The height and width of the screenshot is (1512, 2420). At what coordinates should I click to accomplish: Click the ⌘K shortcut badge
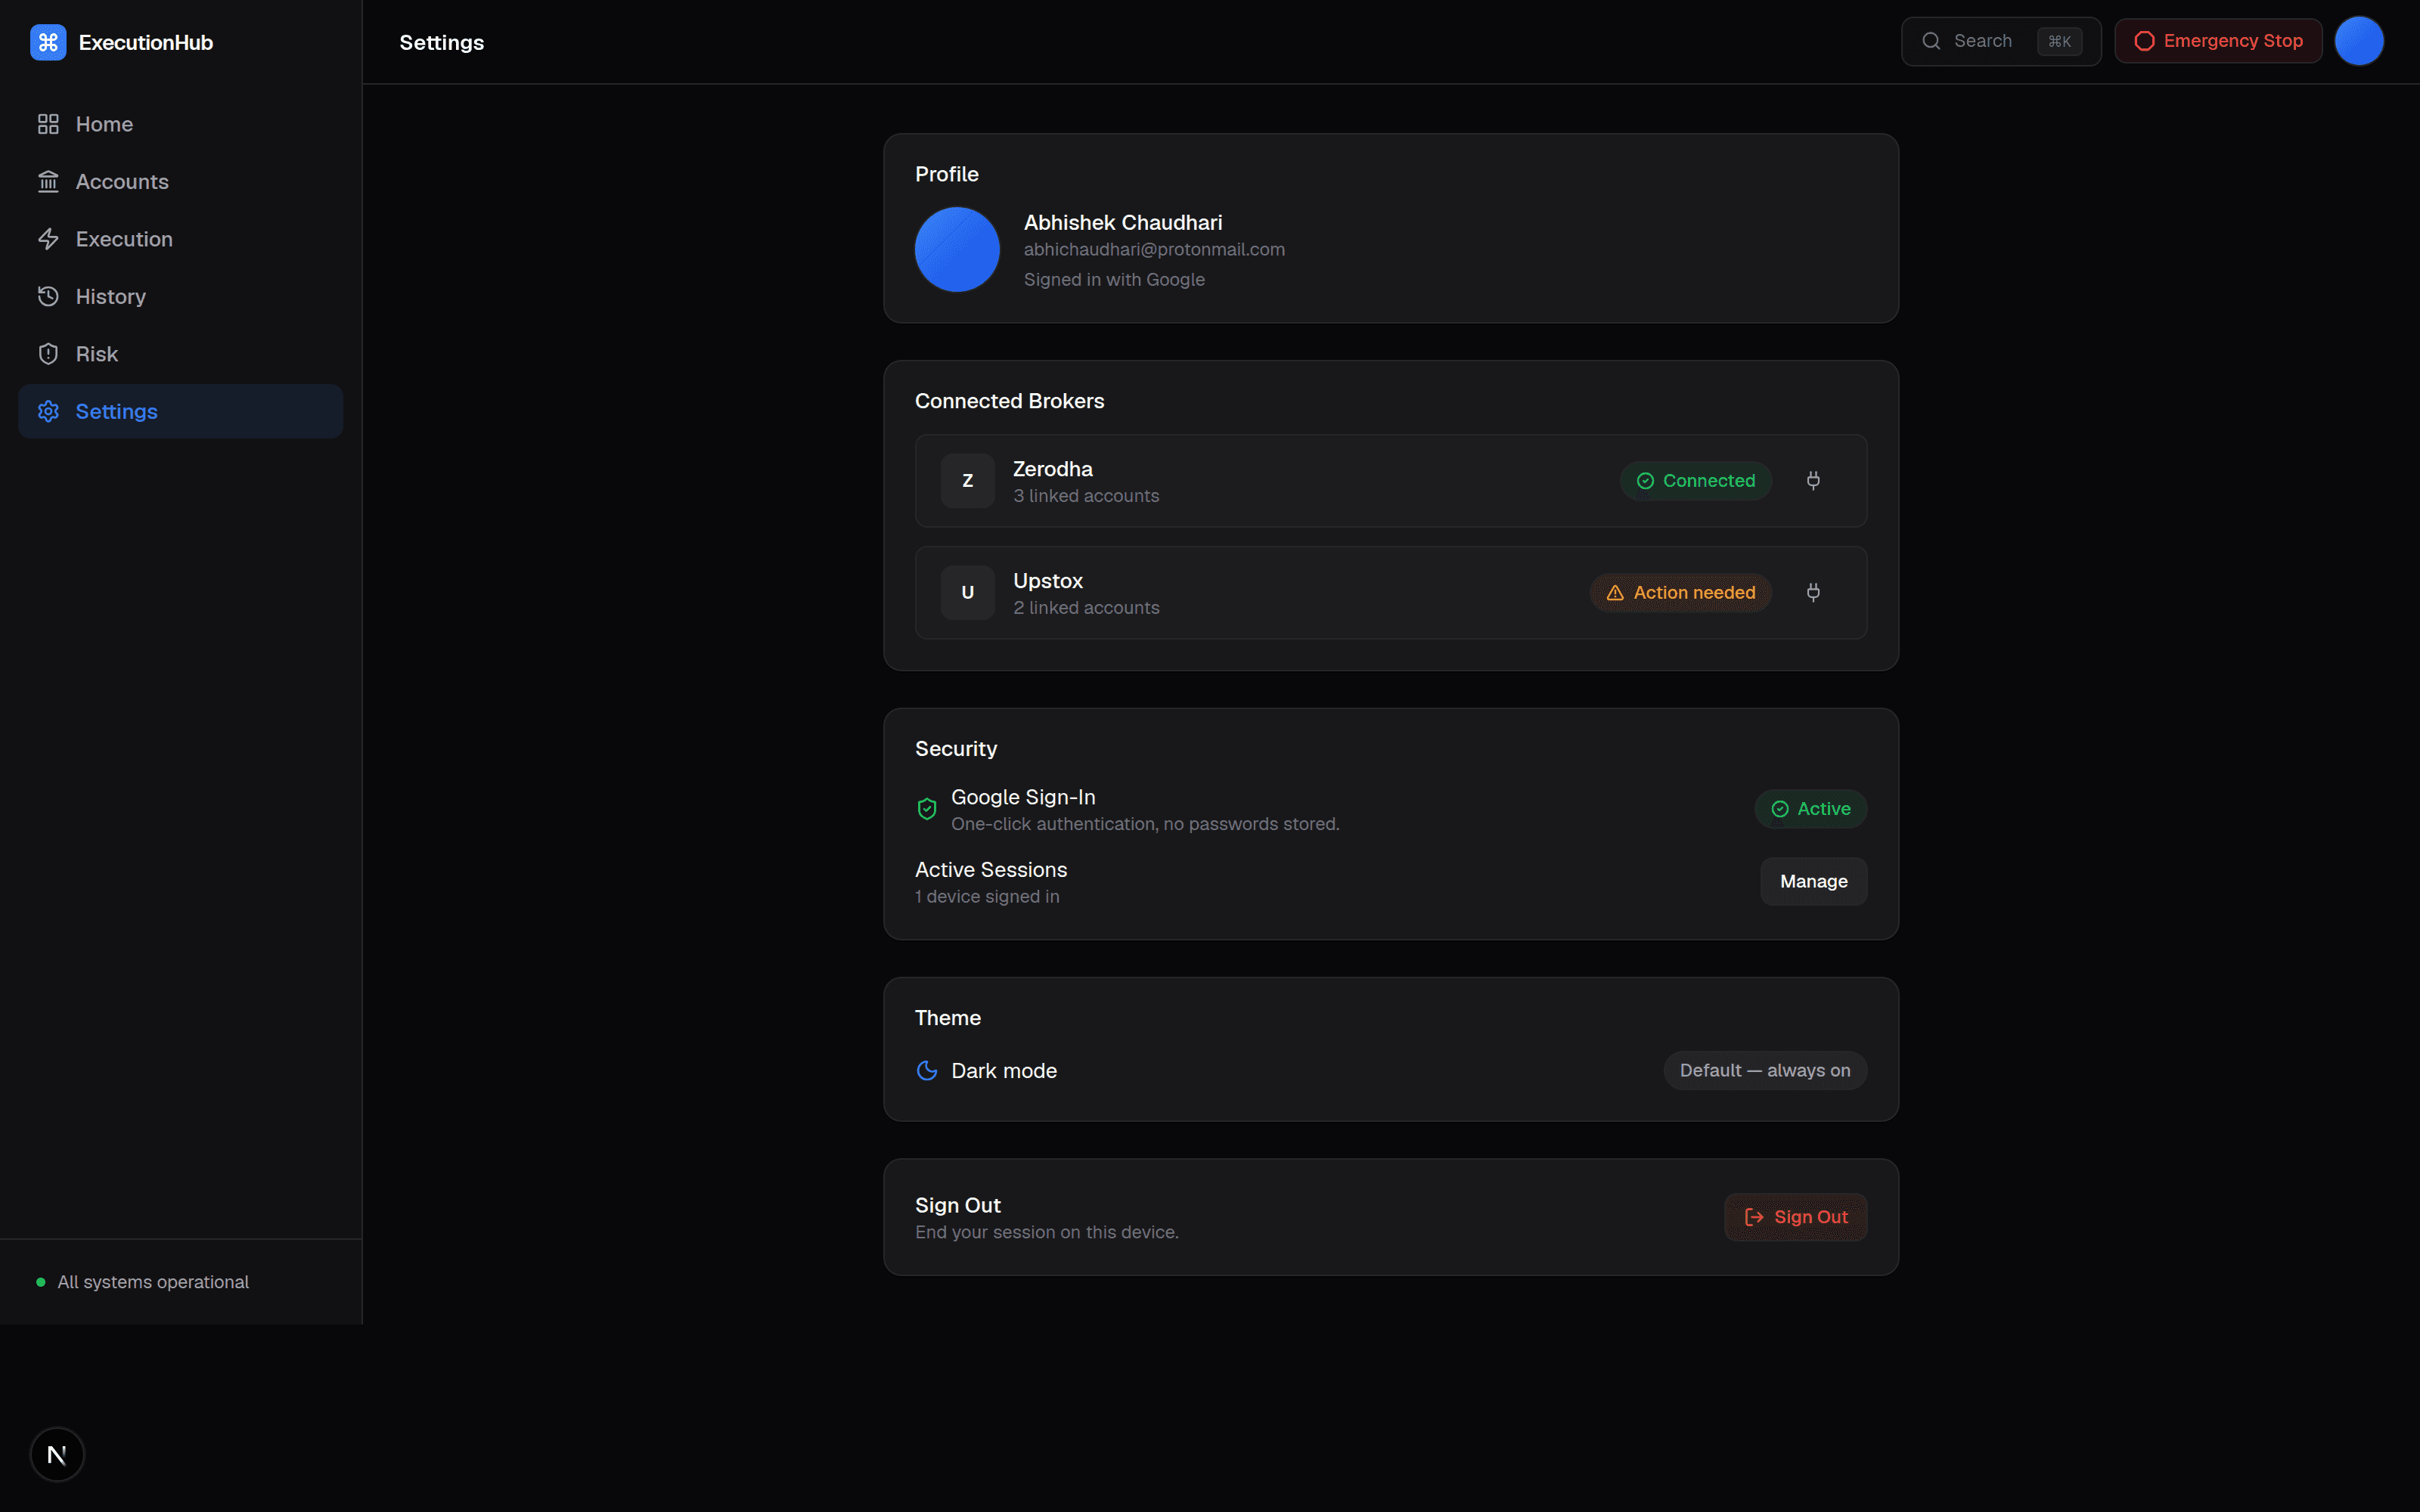[x=2059, y=41]
